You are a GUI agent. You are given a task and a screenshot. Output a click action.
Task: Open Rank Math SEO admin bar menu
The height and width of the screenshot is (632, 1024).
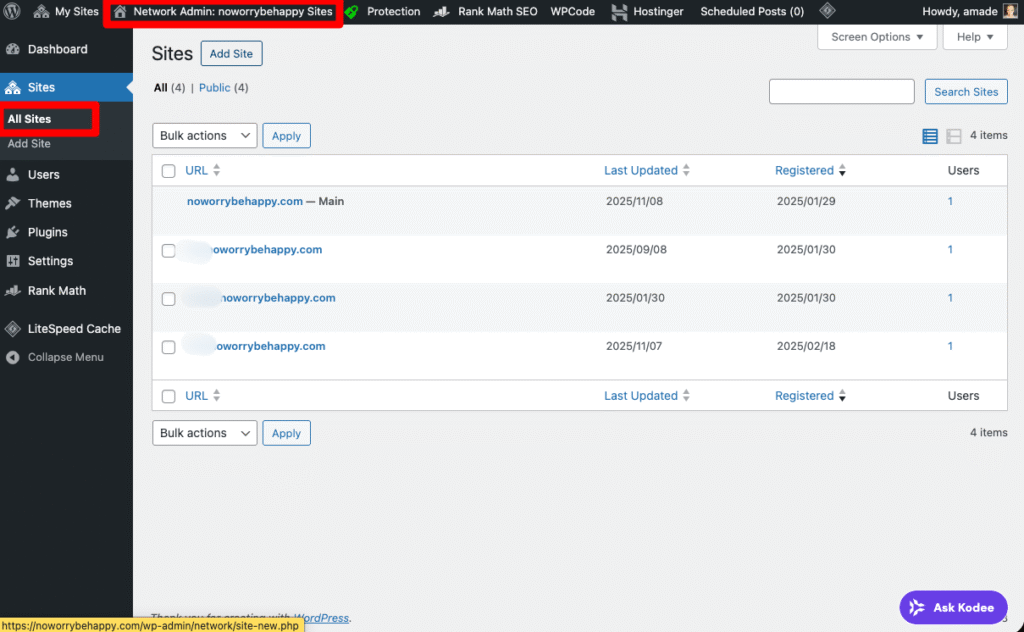click(x=486, y=12)
